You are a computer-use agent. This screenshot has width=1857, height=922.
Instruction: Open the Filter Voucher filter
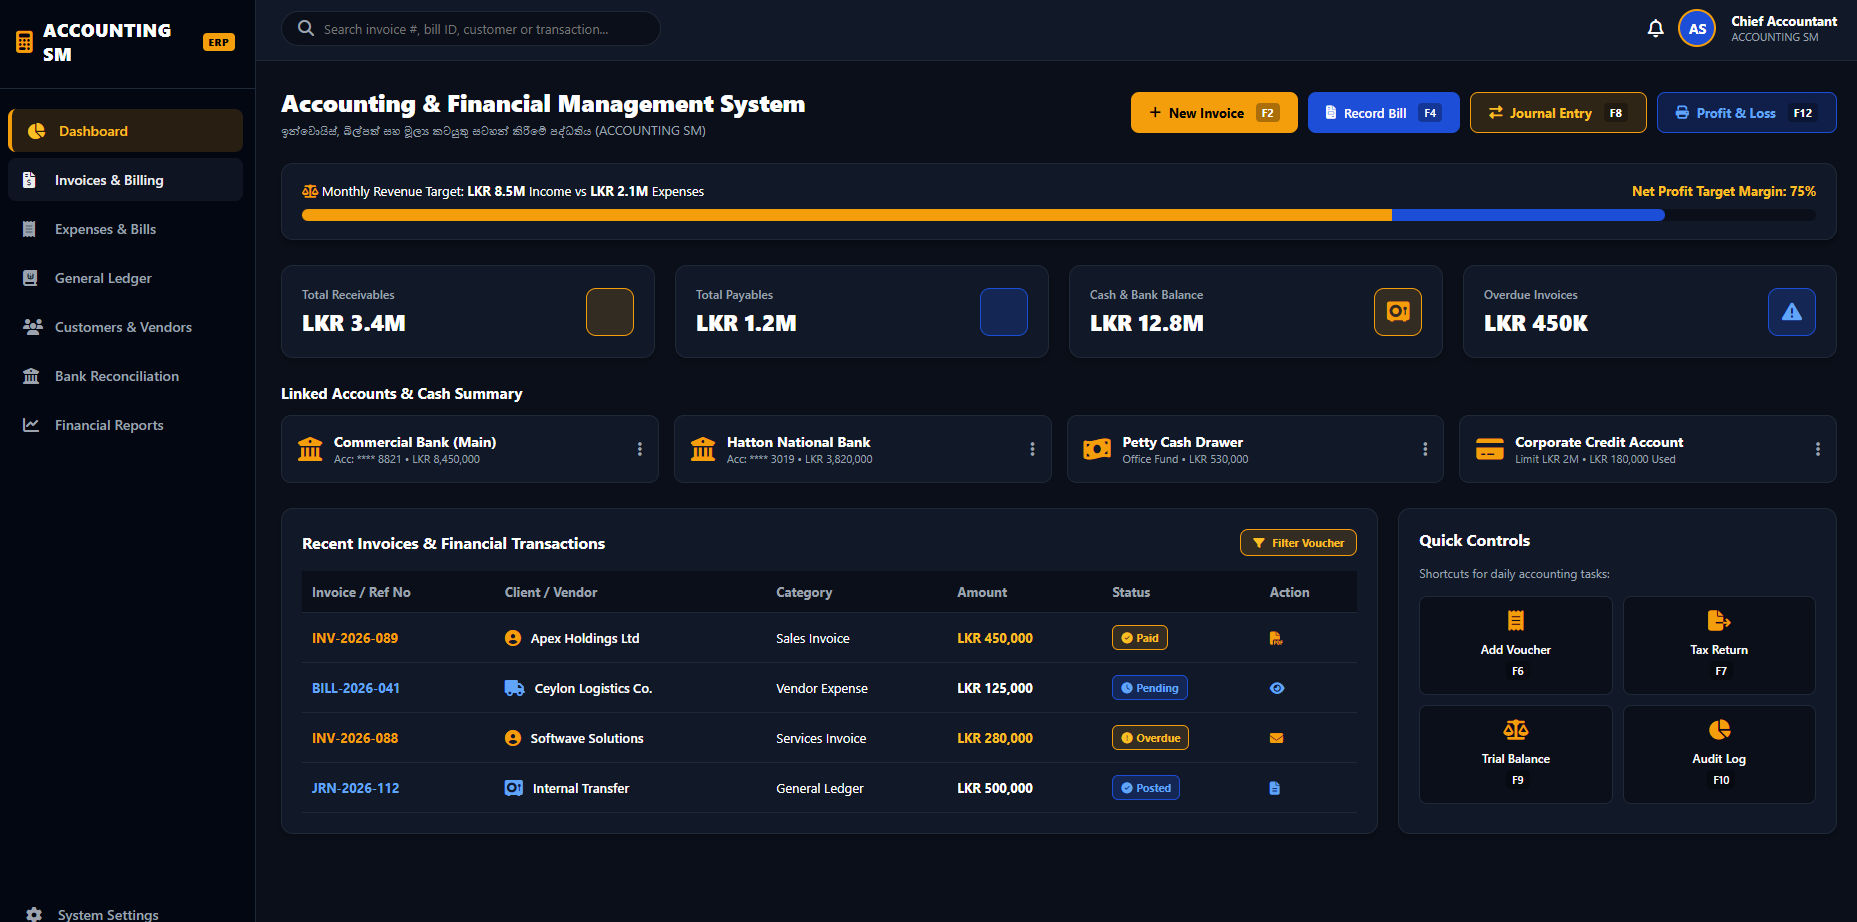tap(1298, 542)
